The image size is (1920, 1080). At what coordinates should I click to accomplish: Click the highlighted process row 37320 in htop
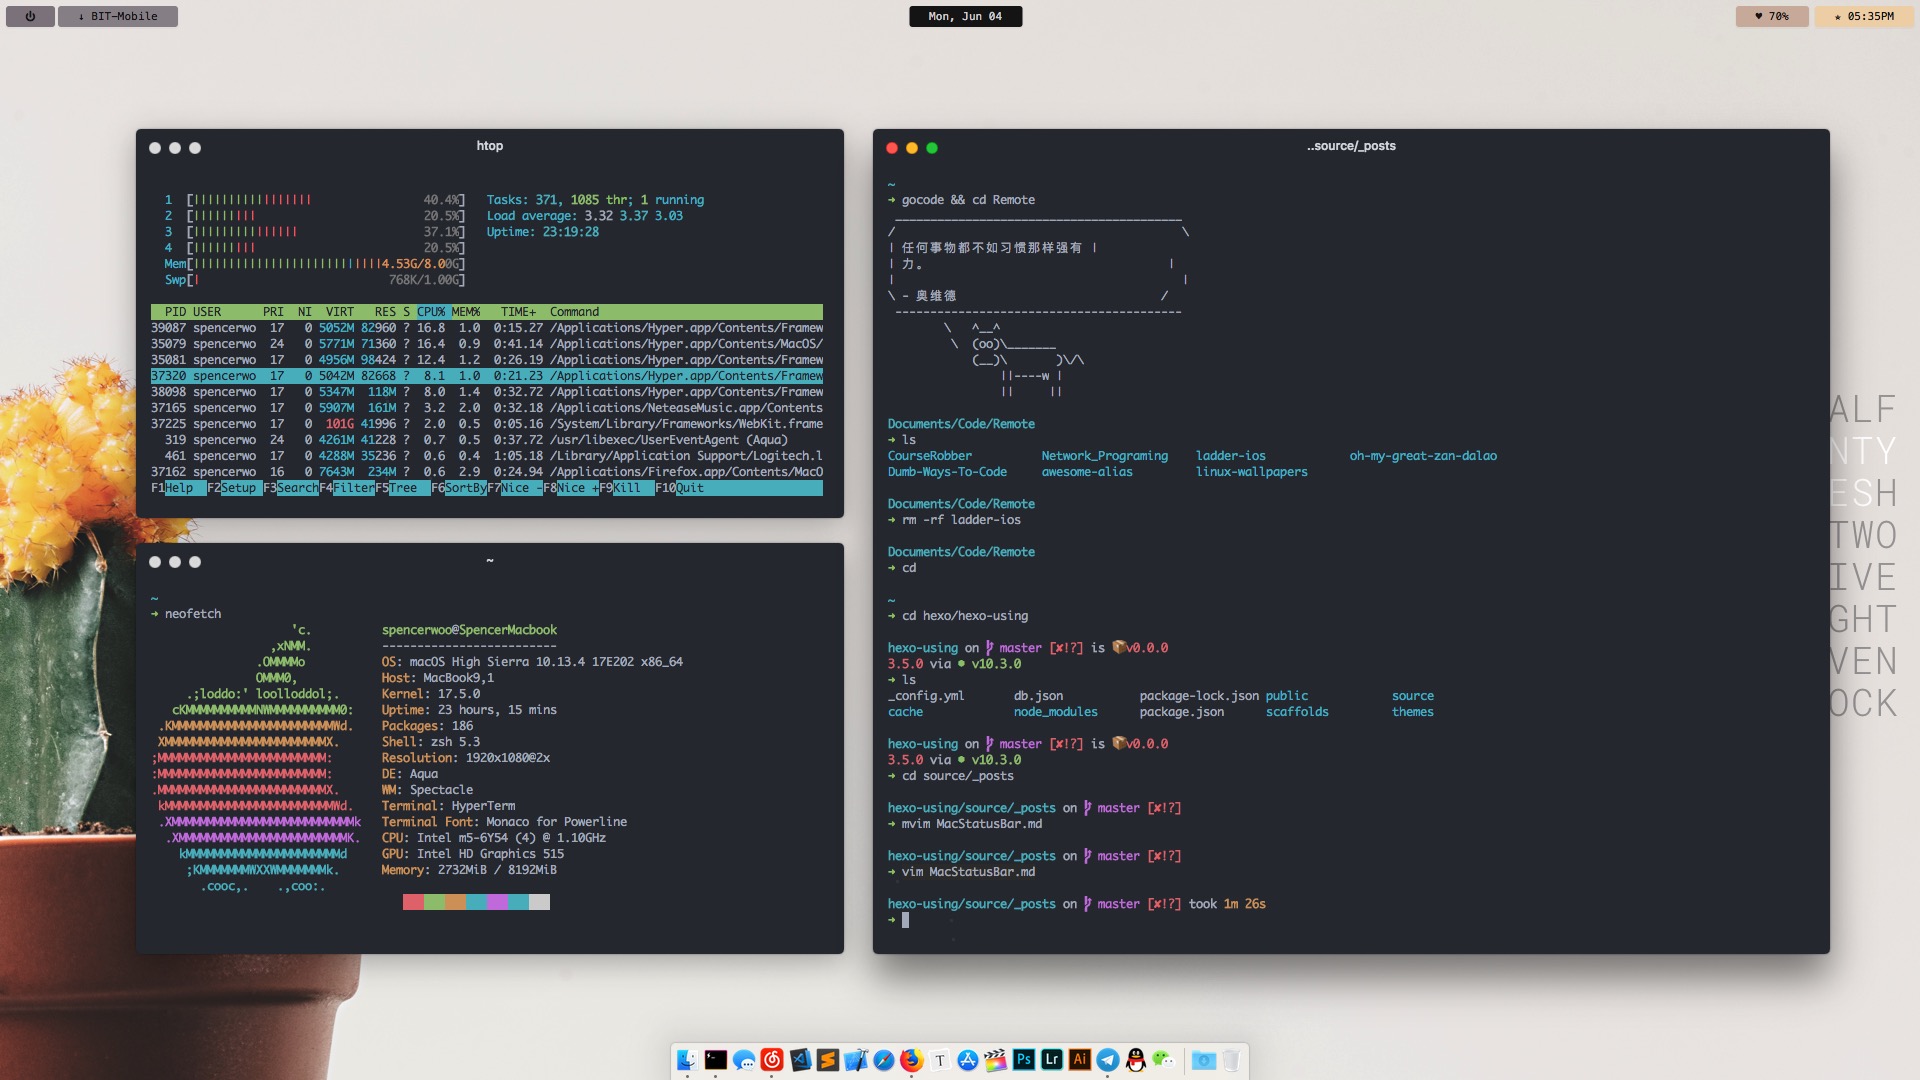[x=487, y=376]
